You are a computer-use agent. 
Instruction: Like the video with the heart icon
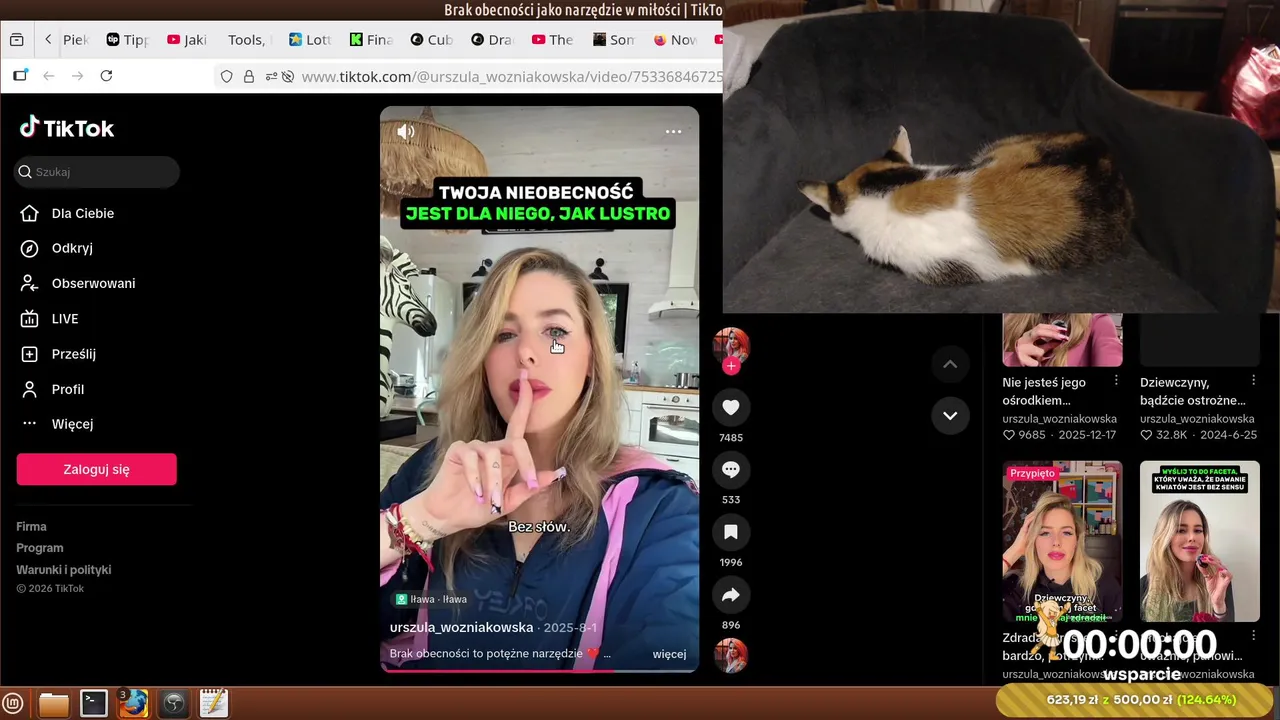[731, 407]
